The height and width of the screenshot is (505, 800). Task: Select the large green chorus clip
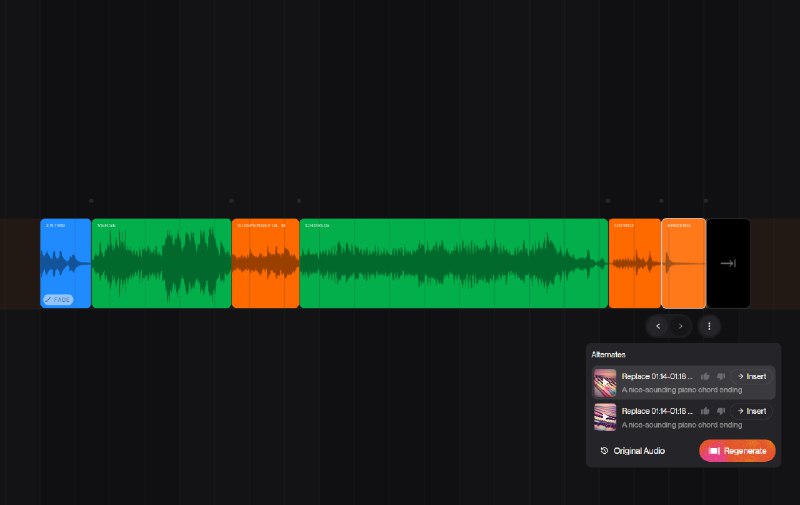coord(454,263)
